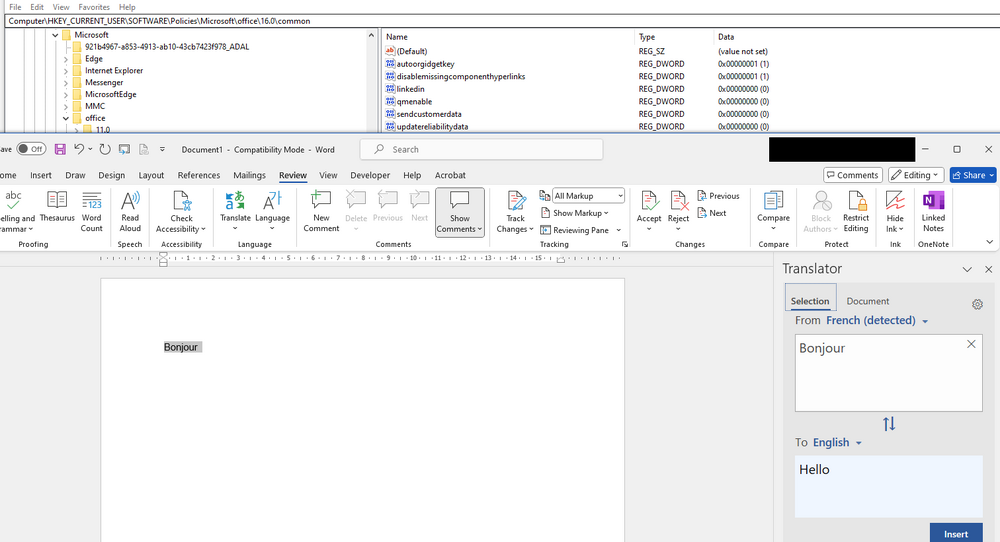The height and width of the screenshot is (542, 1000).
Task: Click Restrict Editing
Action: coord(856,212)
